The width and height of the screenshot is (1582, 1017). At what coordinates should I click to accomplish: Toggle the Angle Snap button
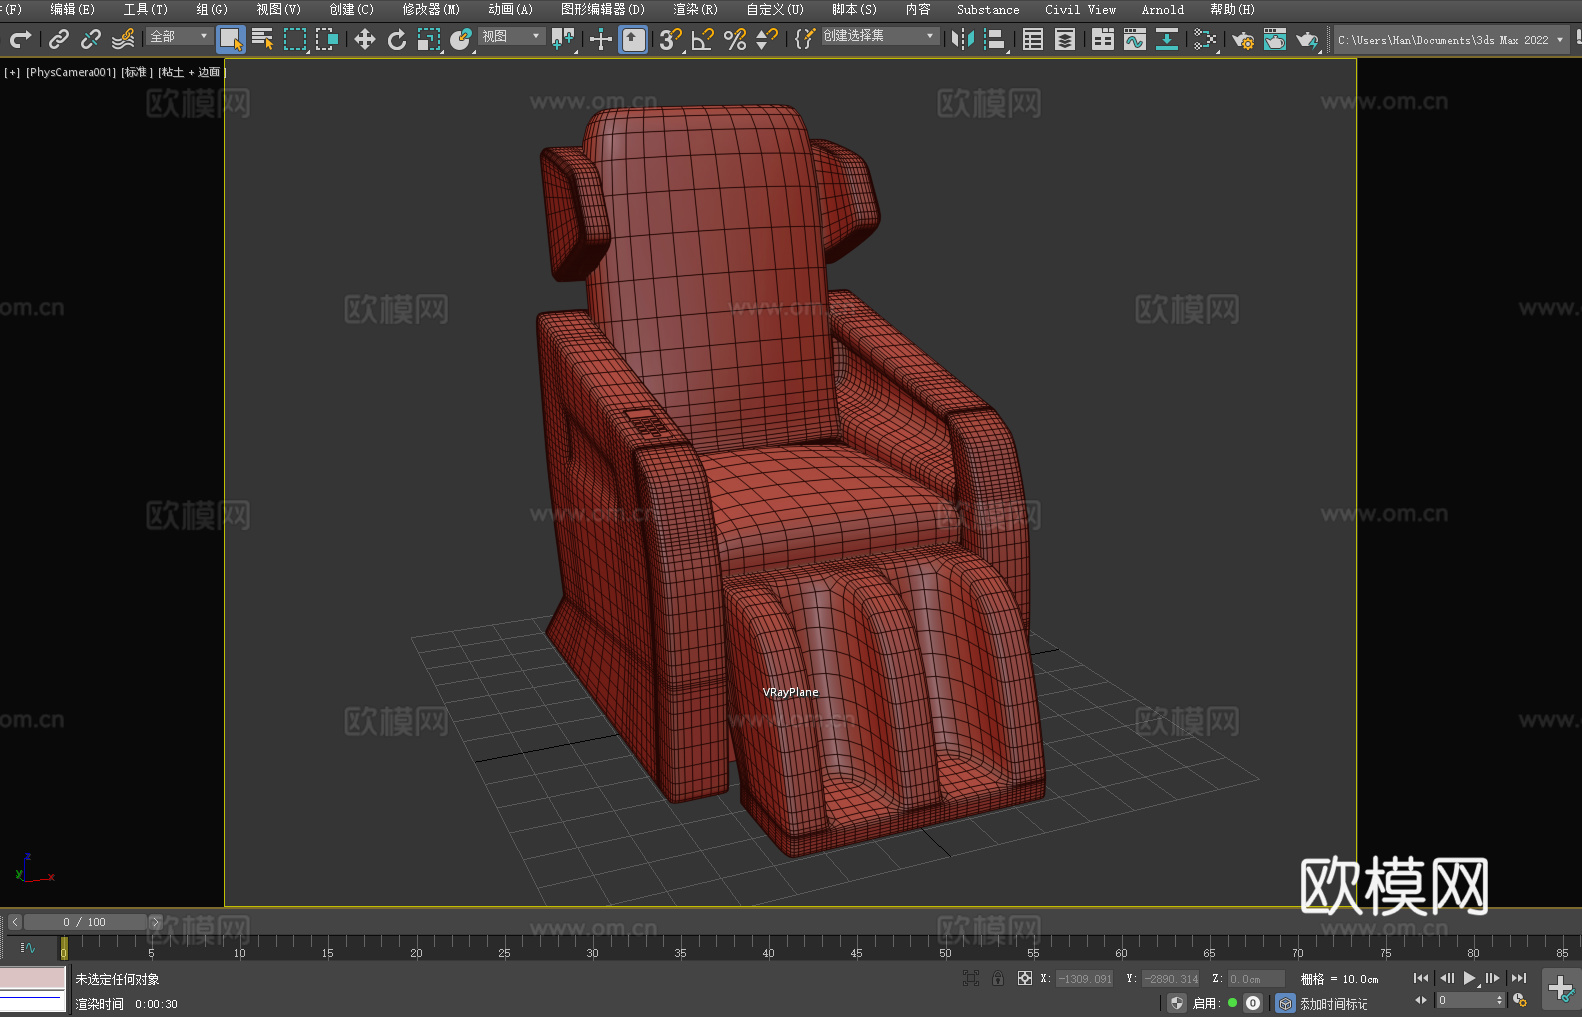702,39
